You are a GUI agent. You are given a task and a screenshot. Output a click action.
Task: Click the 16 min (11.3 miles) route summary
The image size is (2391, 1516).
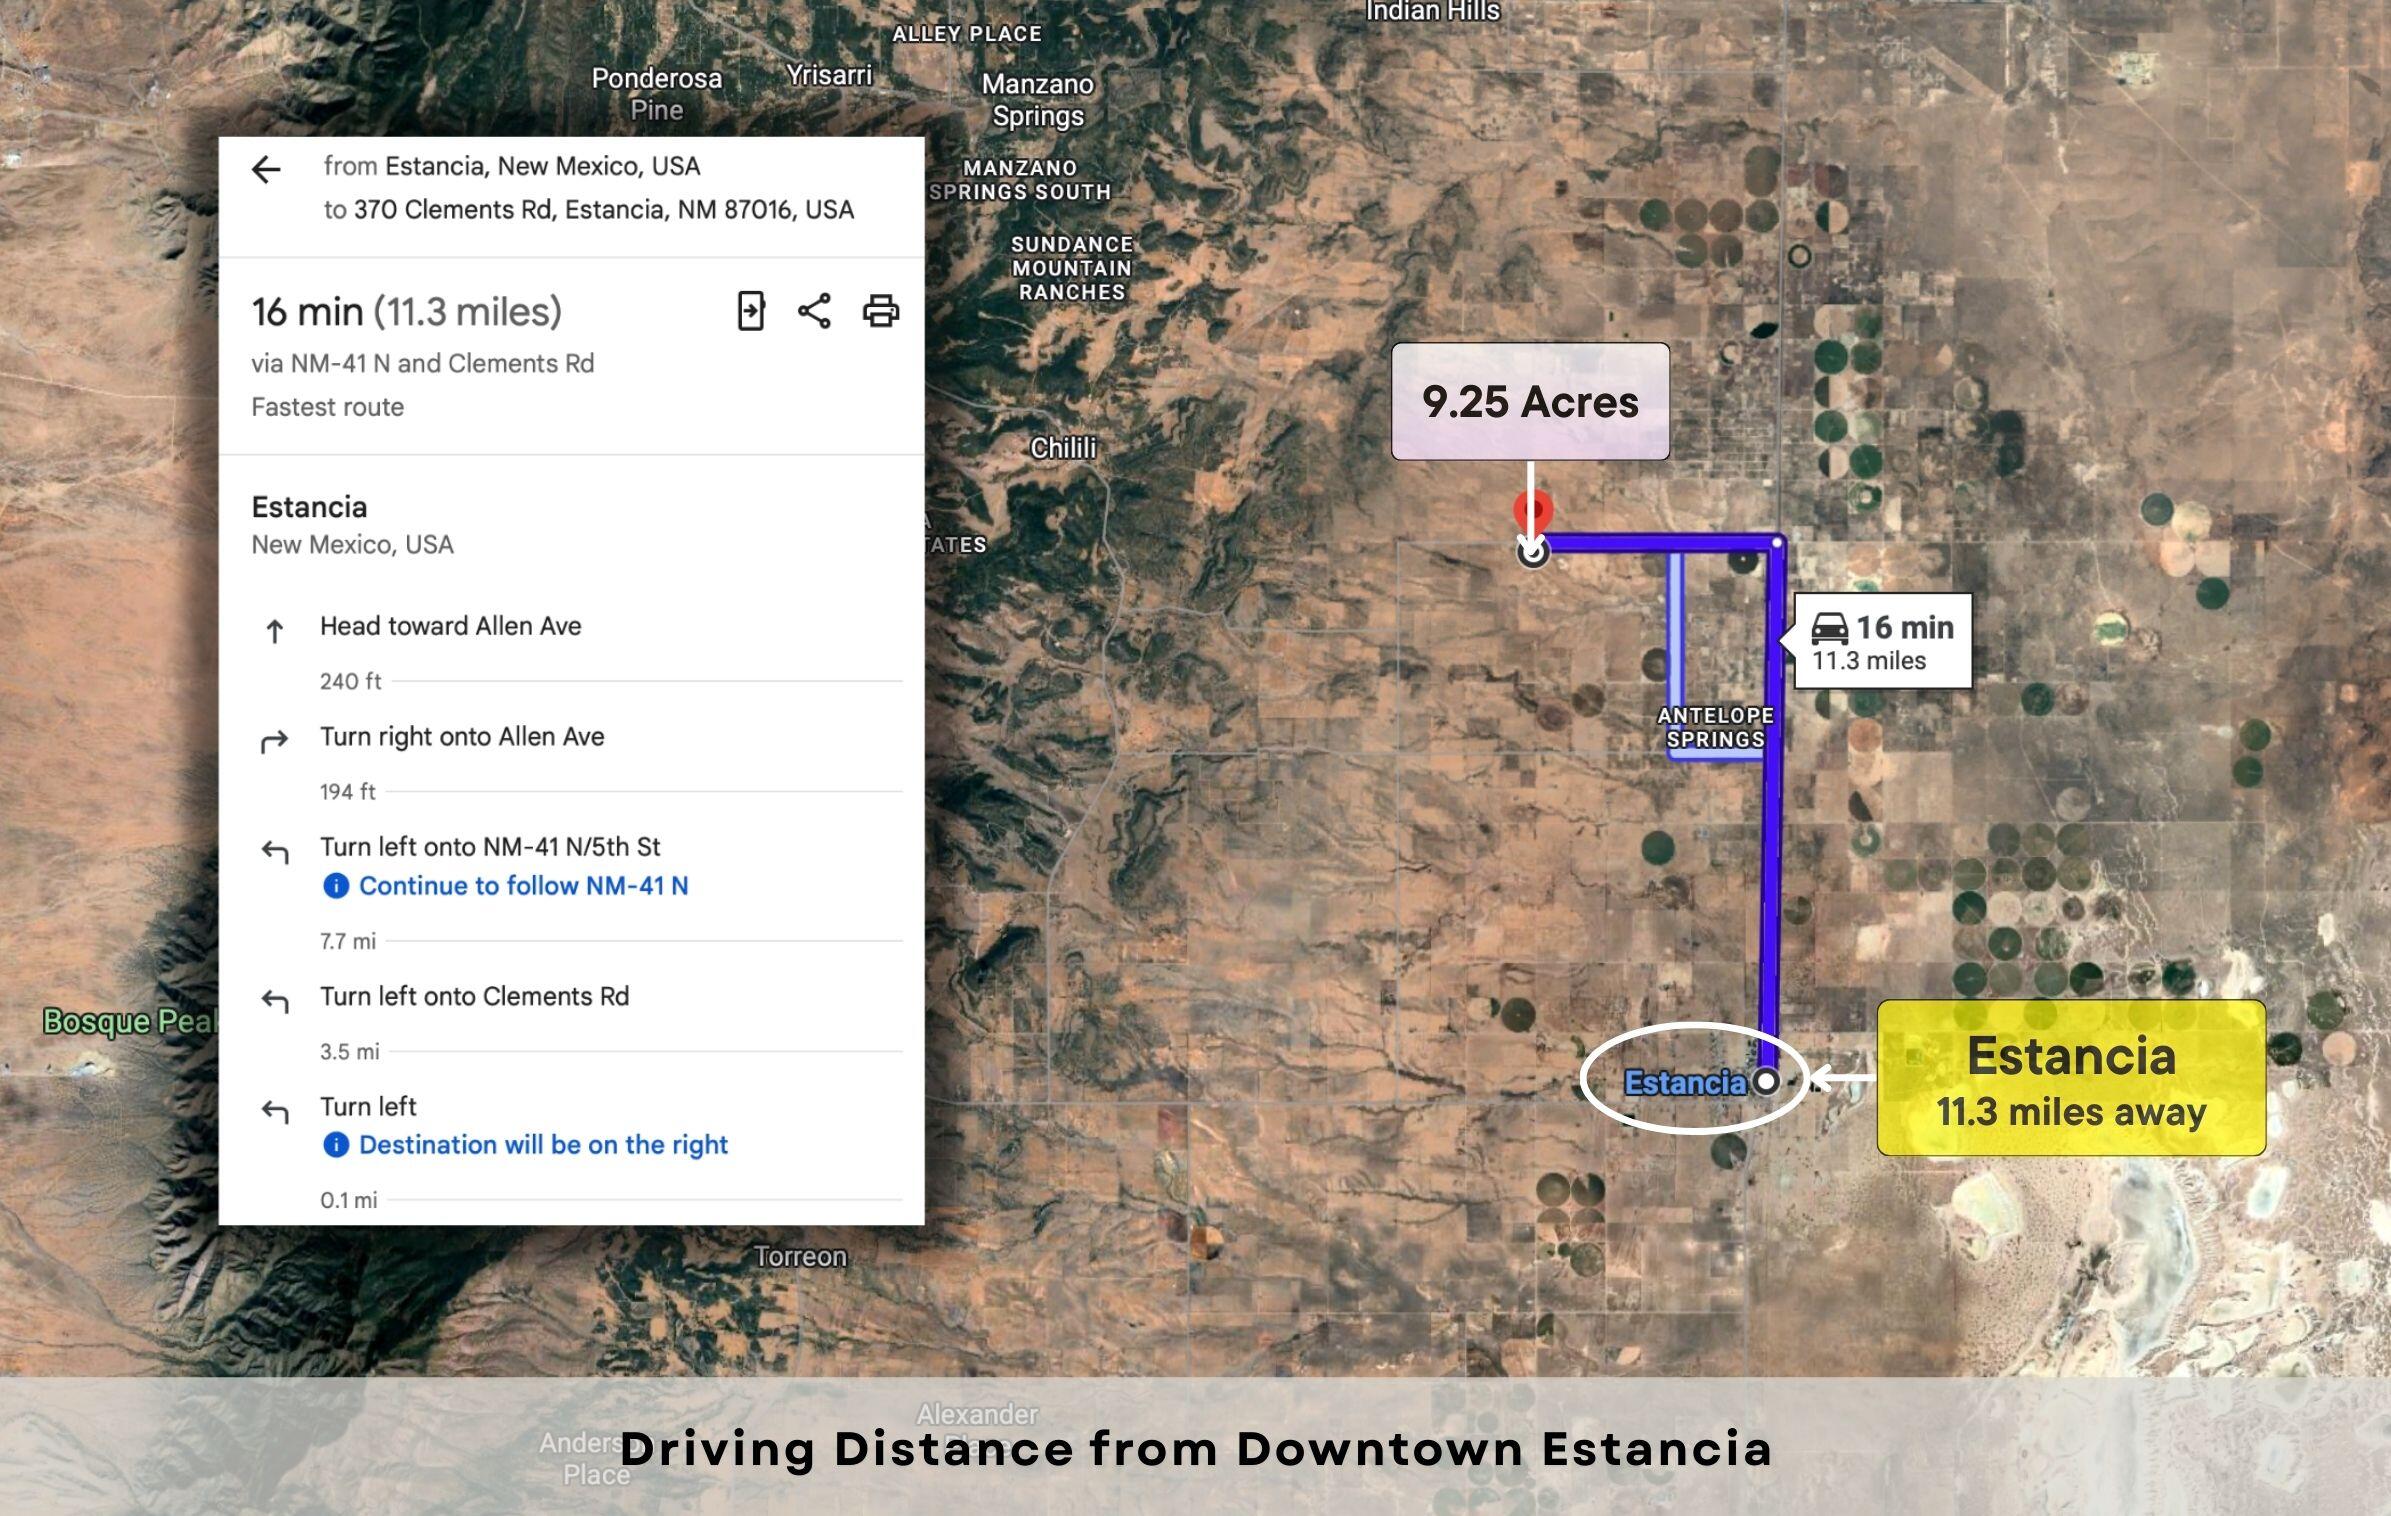tap(407, 312)
